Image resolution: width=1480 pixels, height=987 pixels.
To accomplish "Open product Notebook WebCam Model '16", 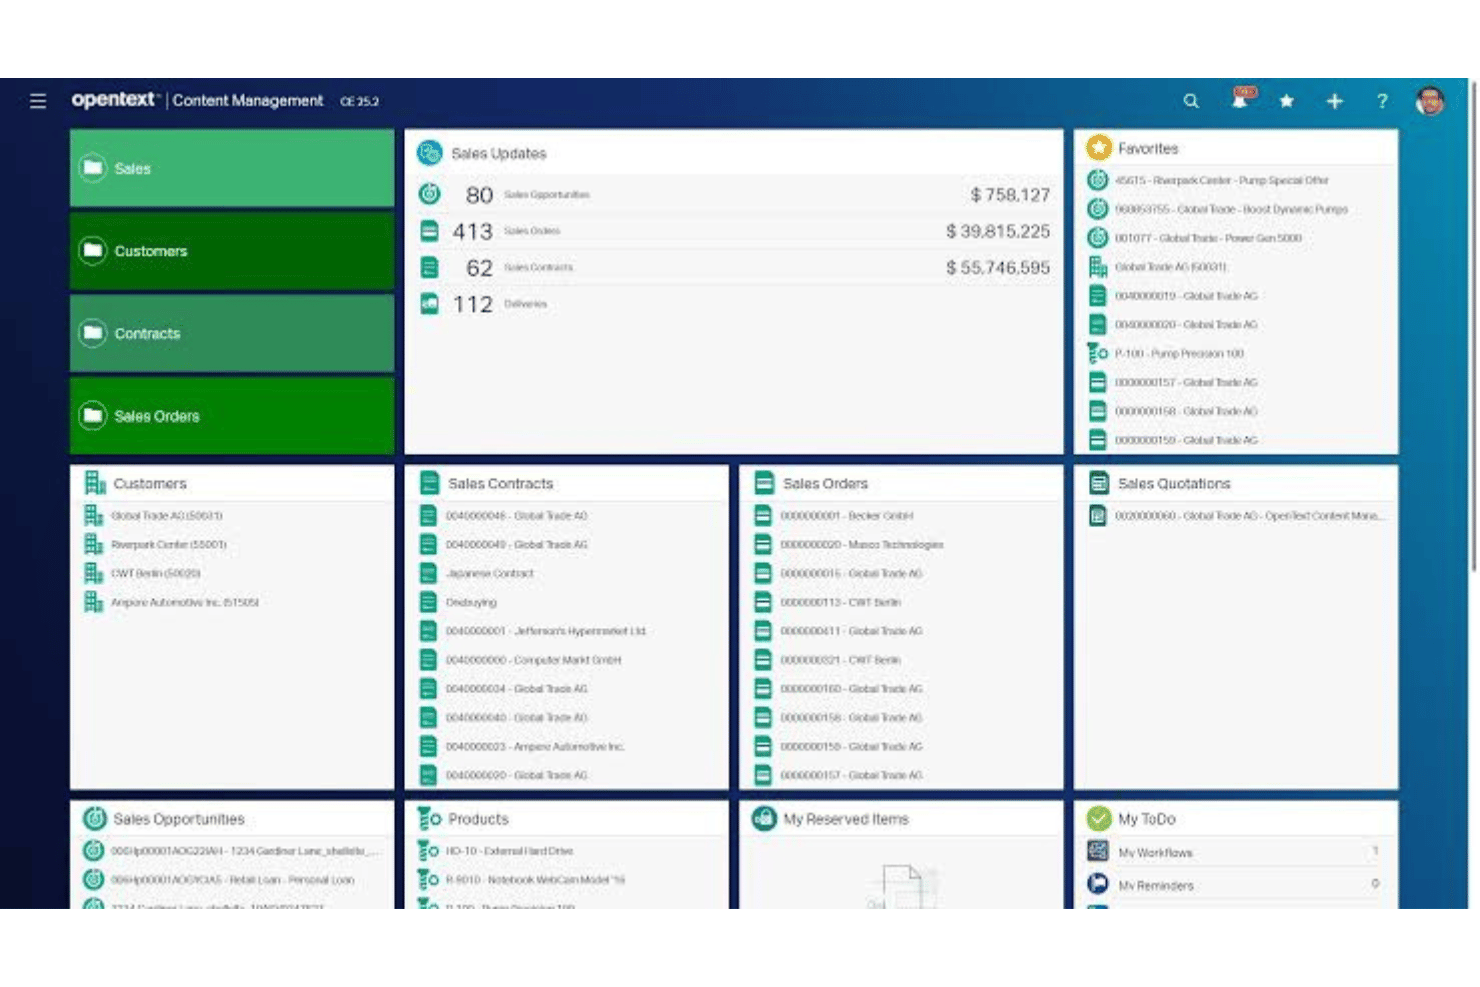I will tap(535, 880).
